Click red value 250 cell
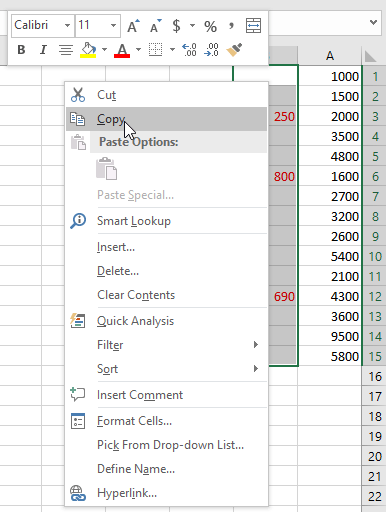 [283, 116]
